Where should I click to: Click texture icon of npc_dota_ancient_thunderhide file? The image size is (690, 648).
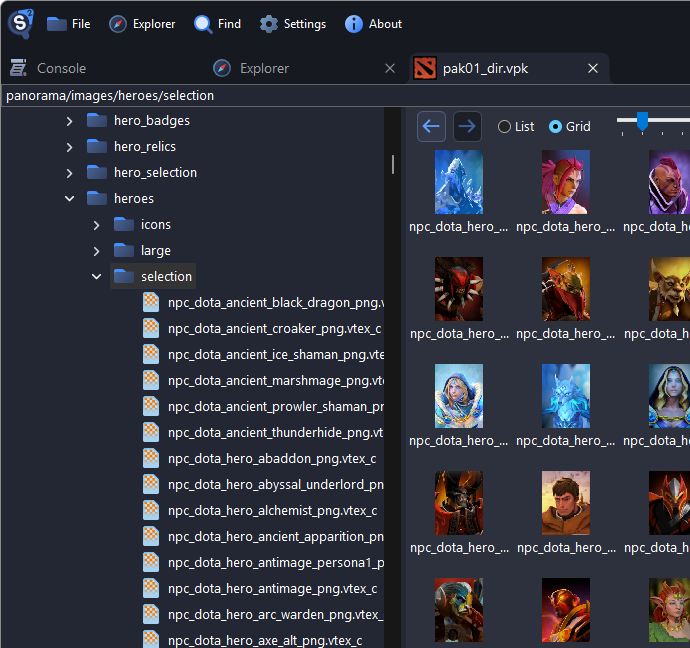(x=151, y=432)
